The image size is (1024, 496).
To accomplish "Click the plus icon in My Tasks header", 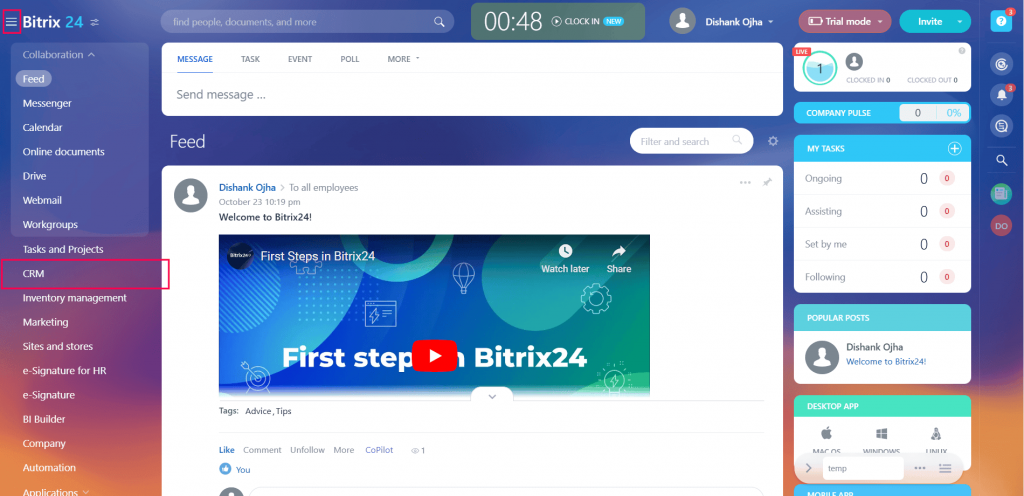I will (954, 149).
